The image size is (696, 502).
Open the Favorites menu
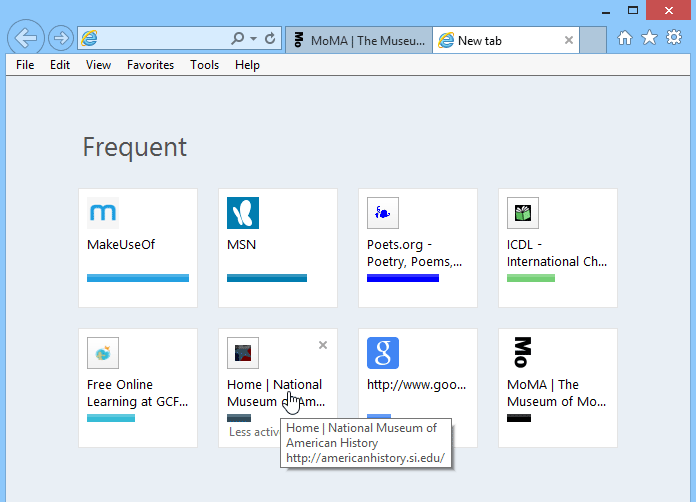150,65
